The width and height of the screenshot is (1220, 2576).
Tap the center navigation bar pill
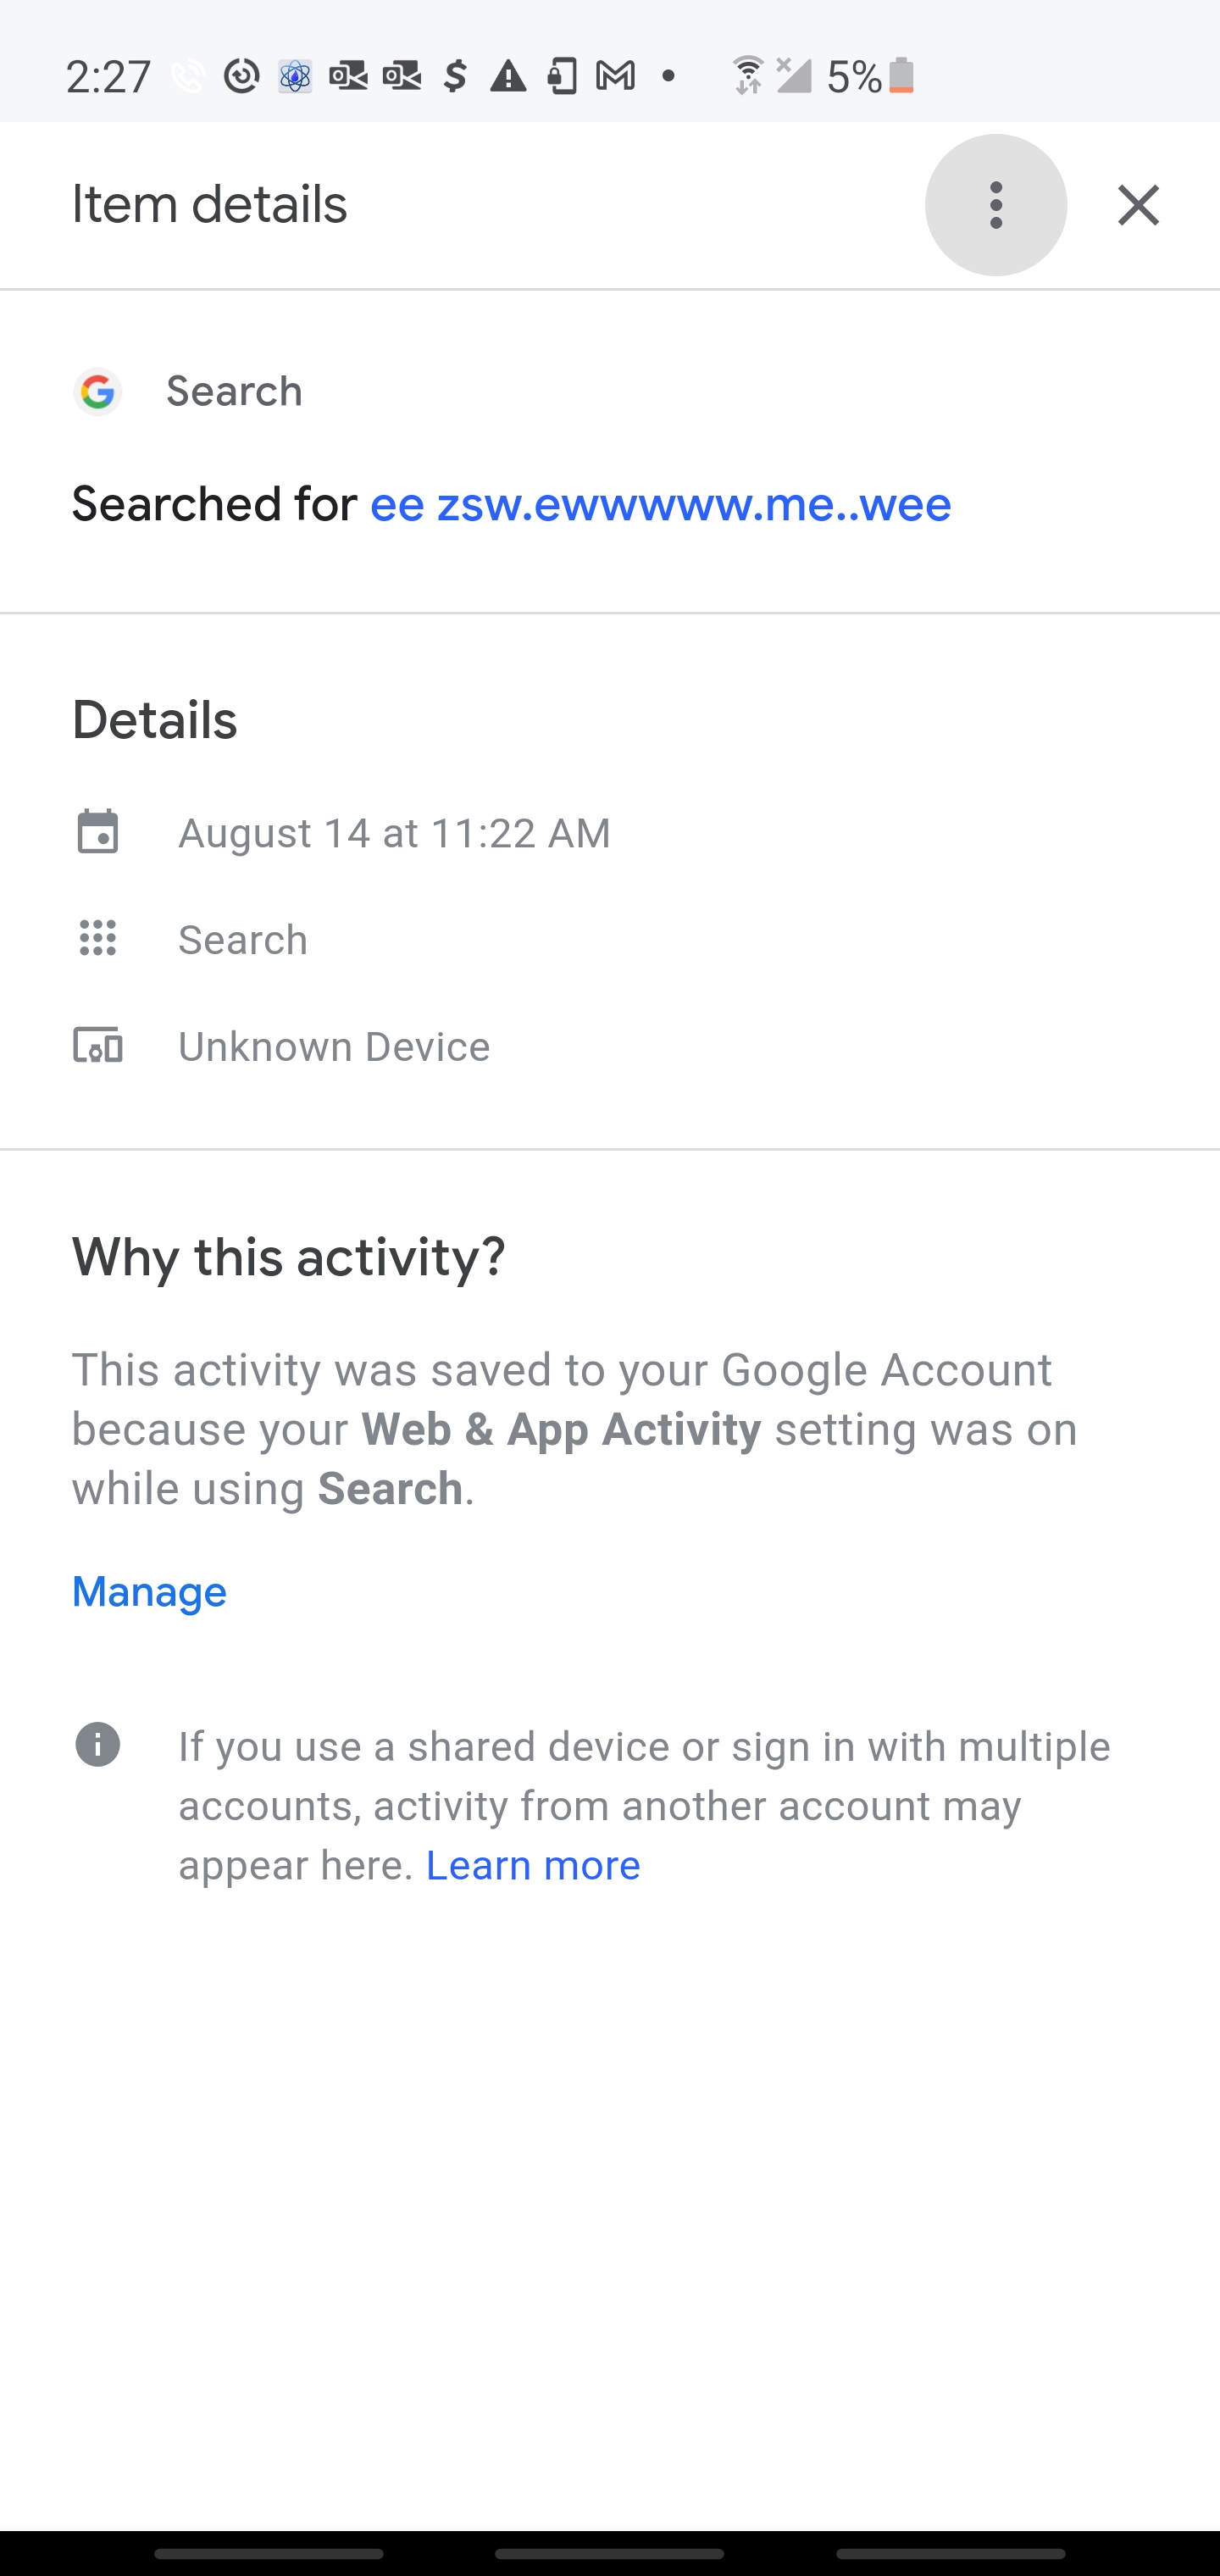pos(609,2553)
